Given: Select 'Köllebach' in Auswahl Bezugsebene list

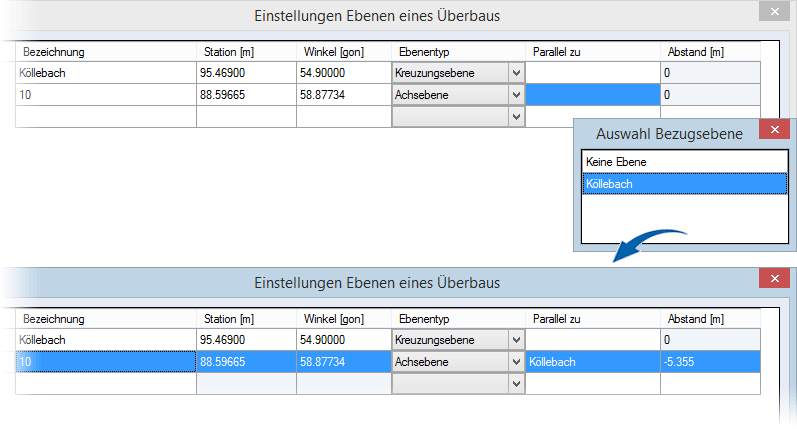Looking at the screenshot, I should point(685,183).
